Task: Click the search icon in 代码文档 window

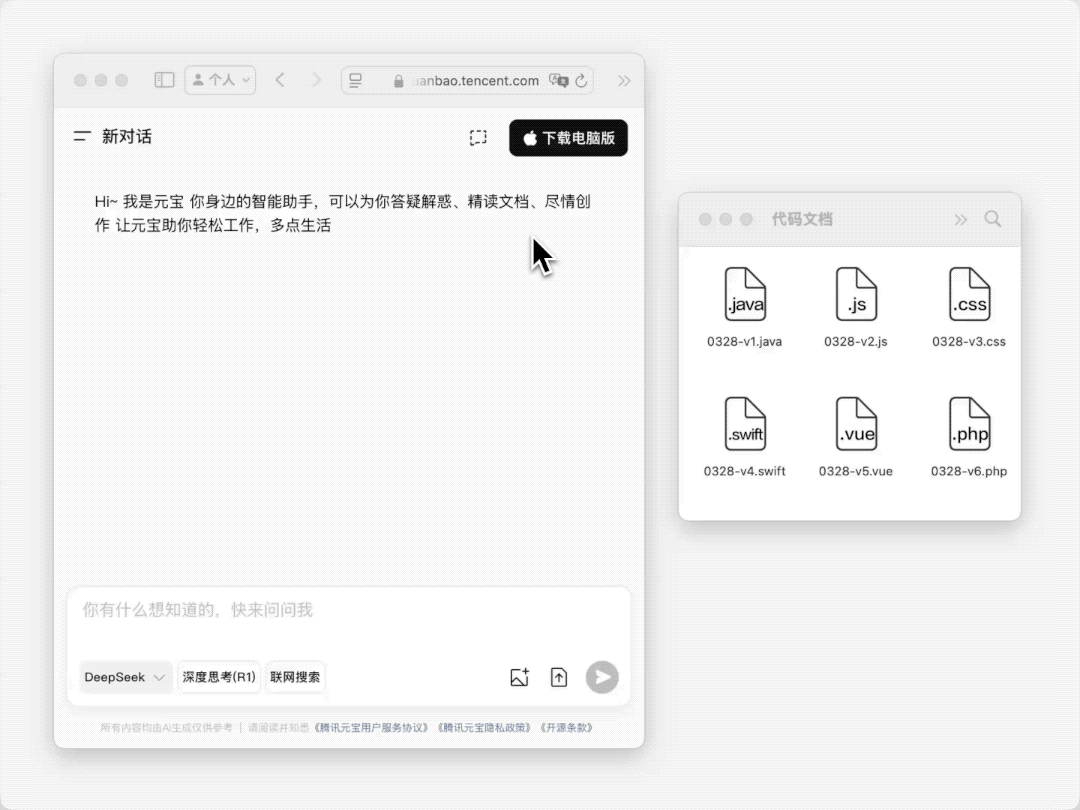Action: coord(993,219)
